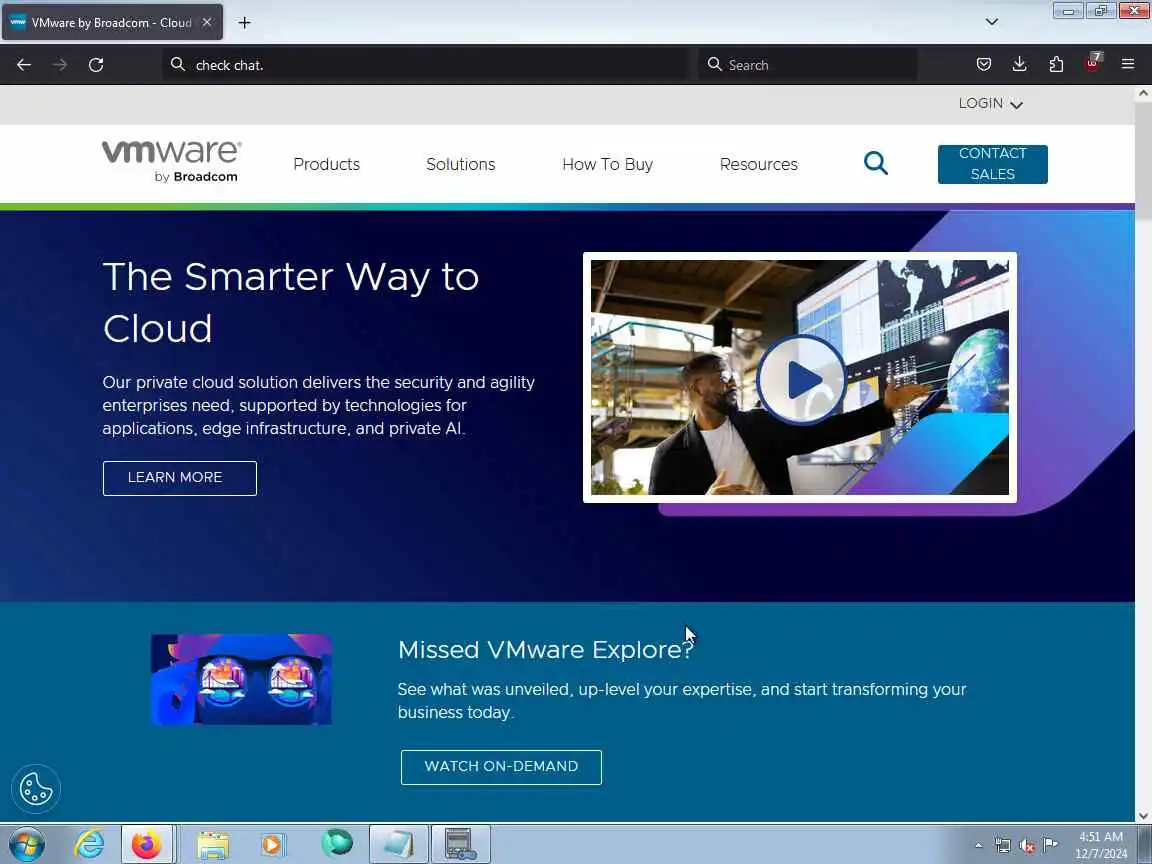Click the address bar showing check chat.
1152x864 pixels.
point(426,65)
